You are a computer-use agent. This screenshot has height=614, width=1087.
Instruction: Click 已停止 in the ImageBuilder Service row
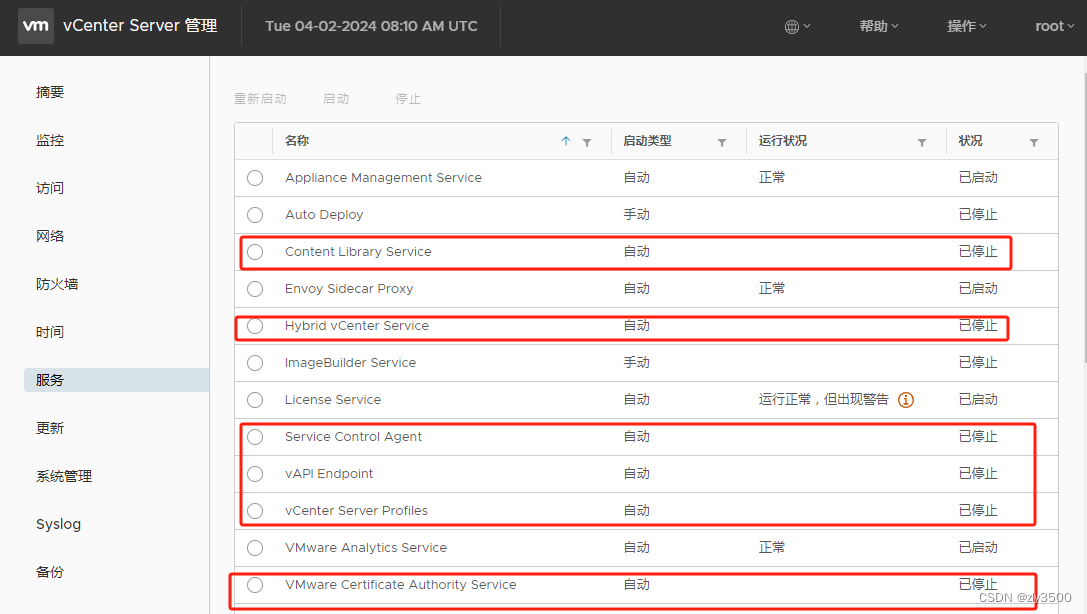point(977,363)
